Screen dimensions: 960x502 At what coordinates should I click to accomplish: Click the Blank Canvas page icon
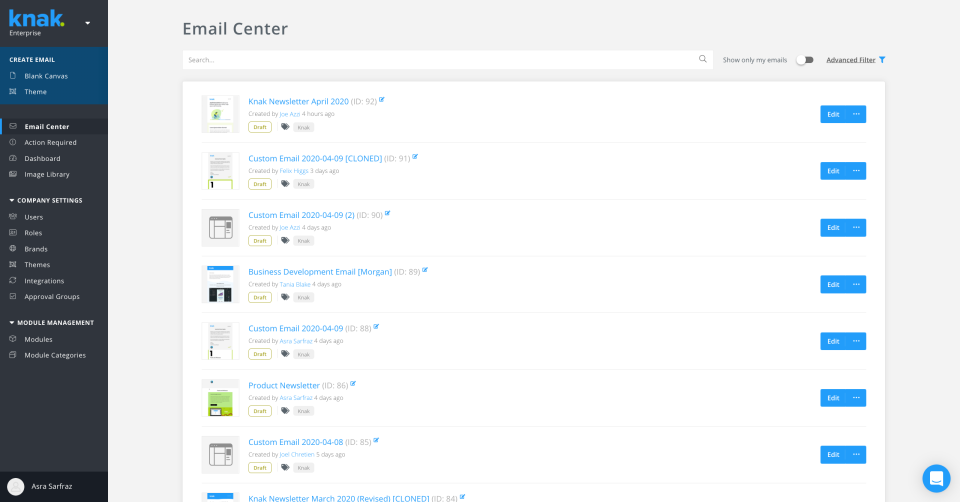coord(13,76)
